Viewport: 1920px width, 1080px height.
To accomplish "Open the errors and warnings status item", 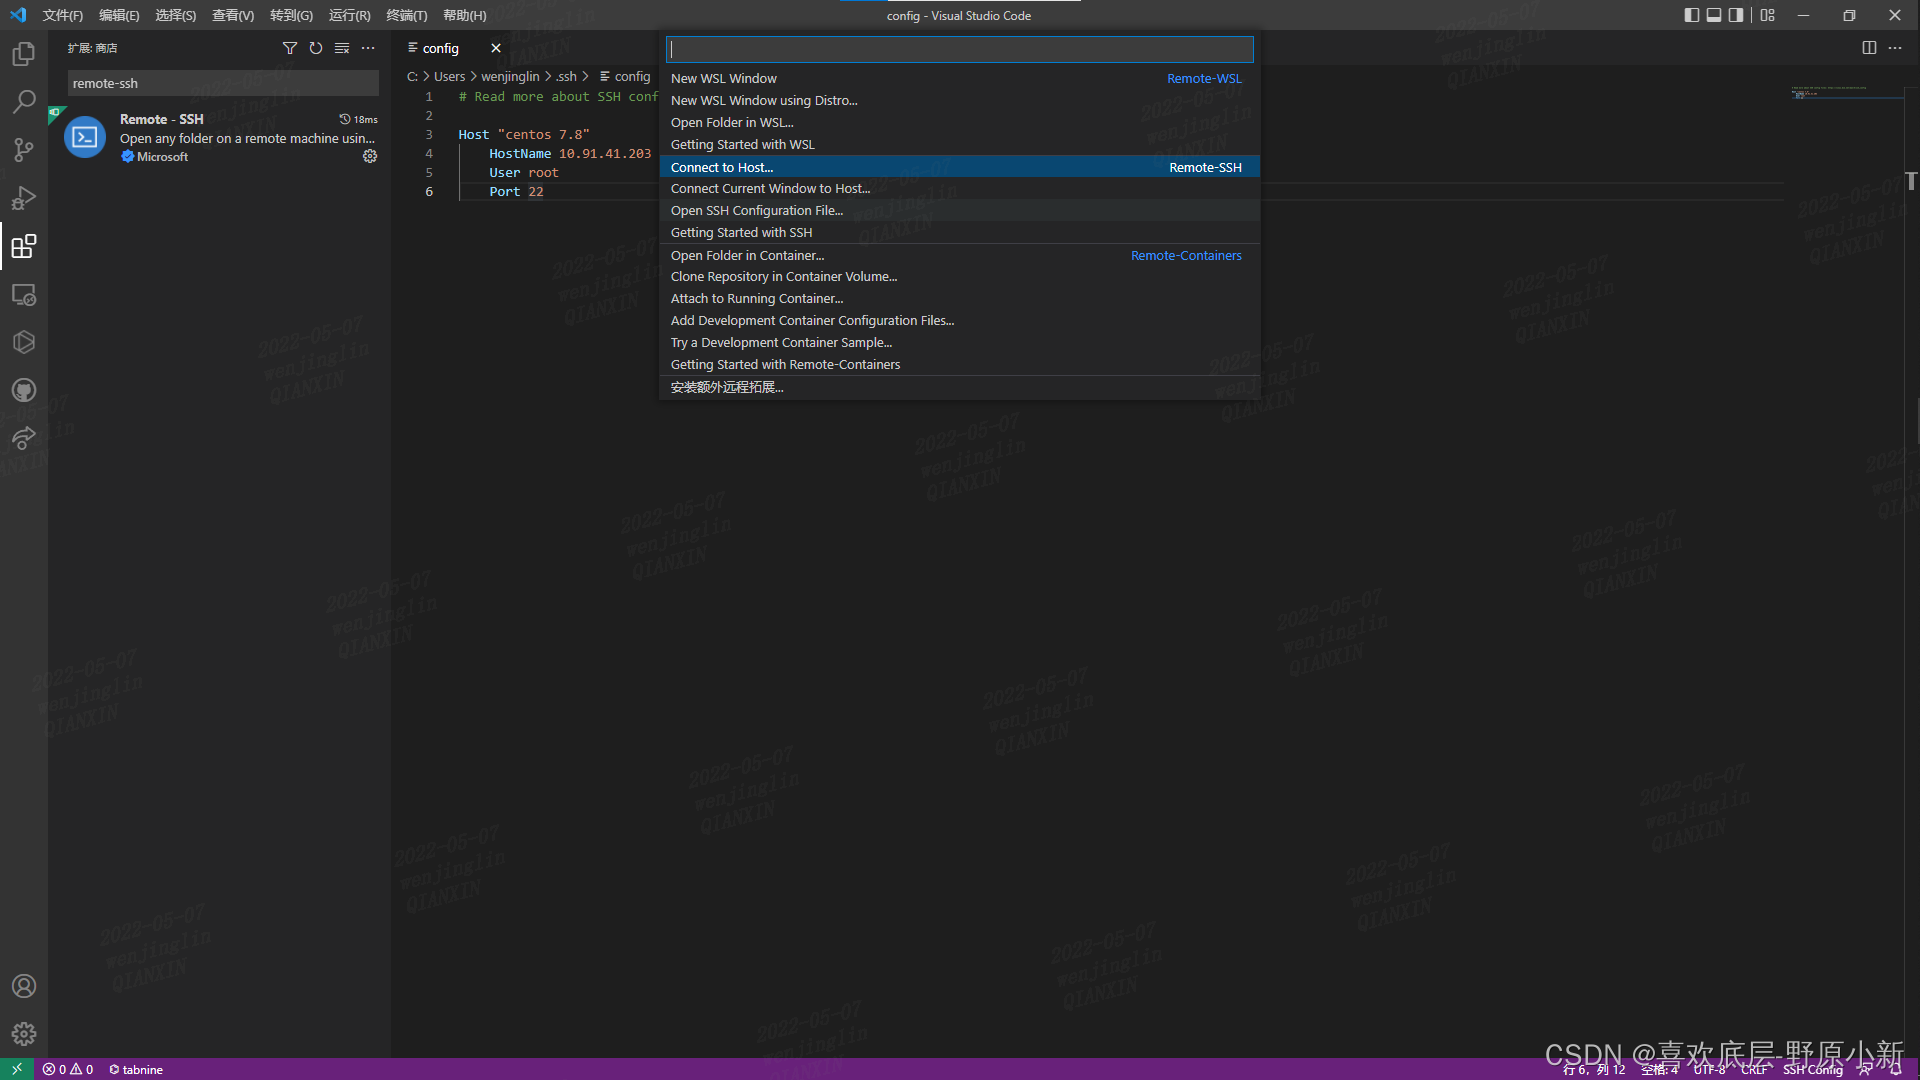I will (68, 1069).
